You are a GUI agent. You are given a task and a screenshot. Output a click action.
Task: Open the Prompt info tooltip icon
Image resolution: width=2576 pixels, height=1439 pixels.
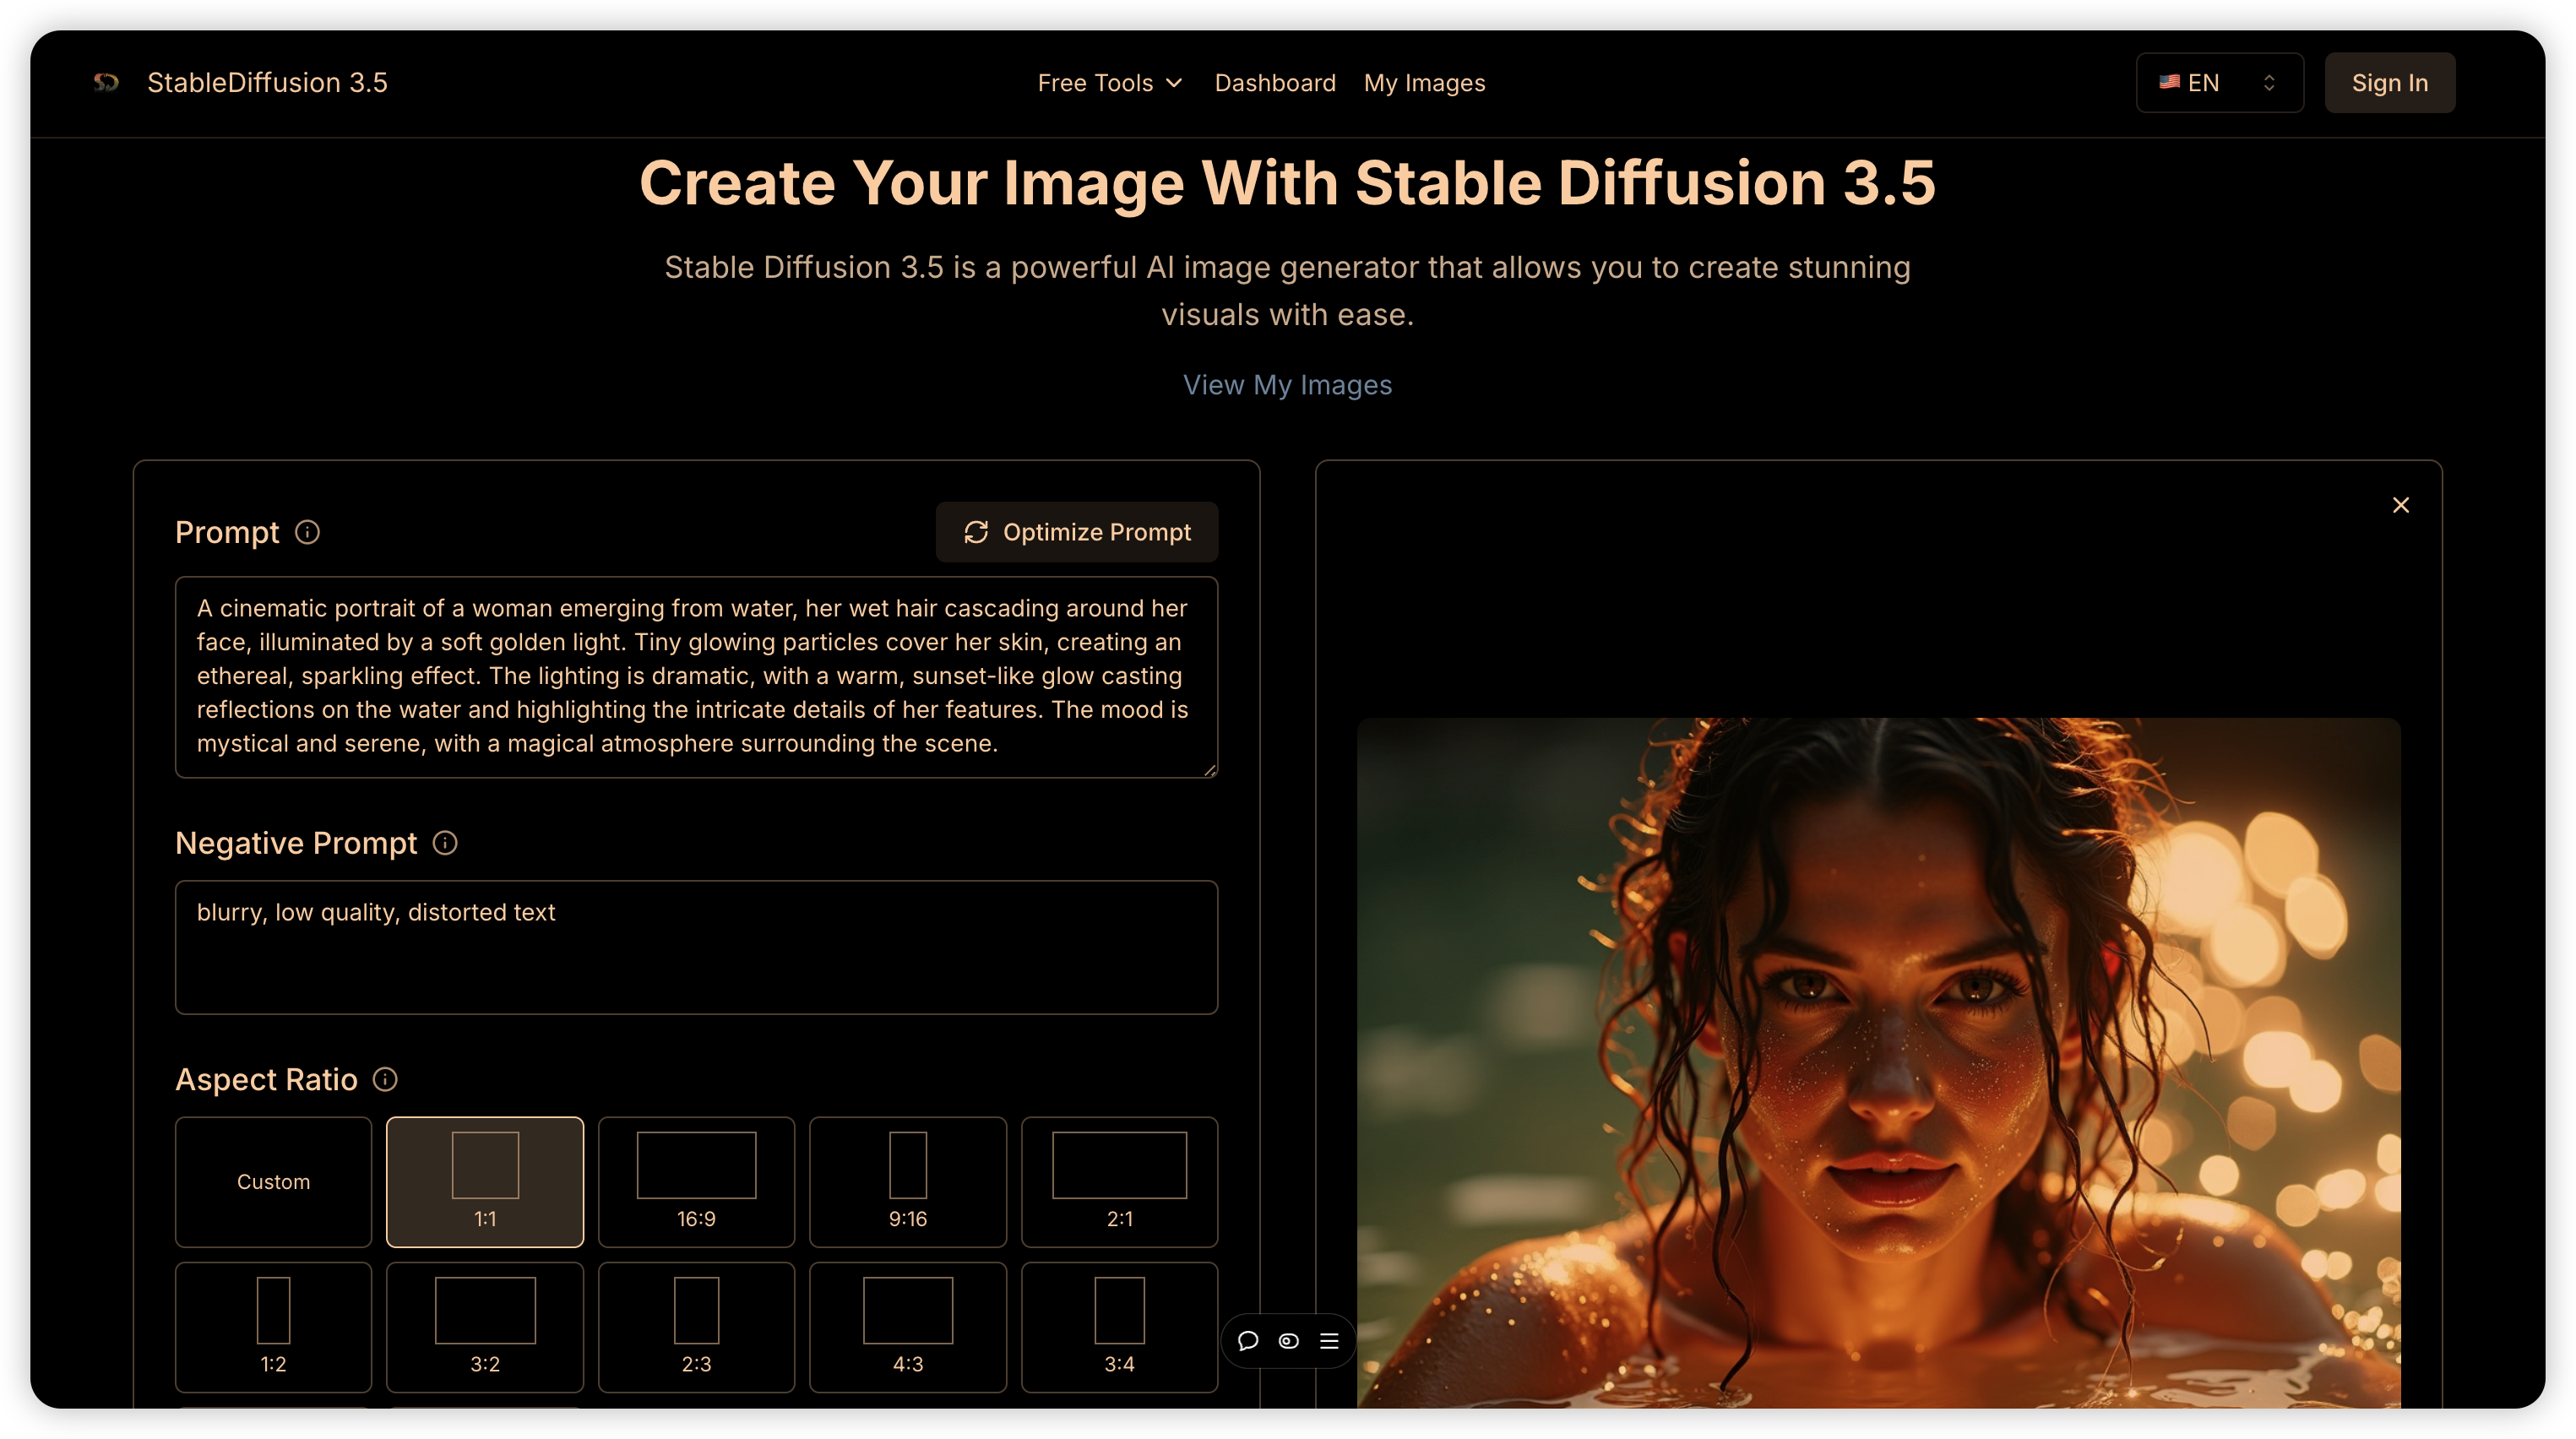[x=307, y=531]
